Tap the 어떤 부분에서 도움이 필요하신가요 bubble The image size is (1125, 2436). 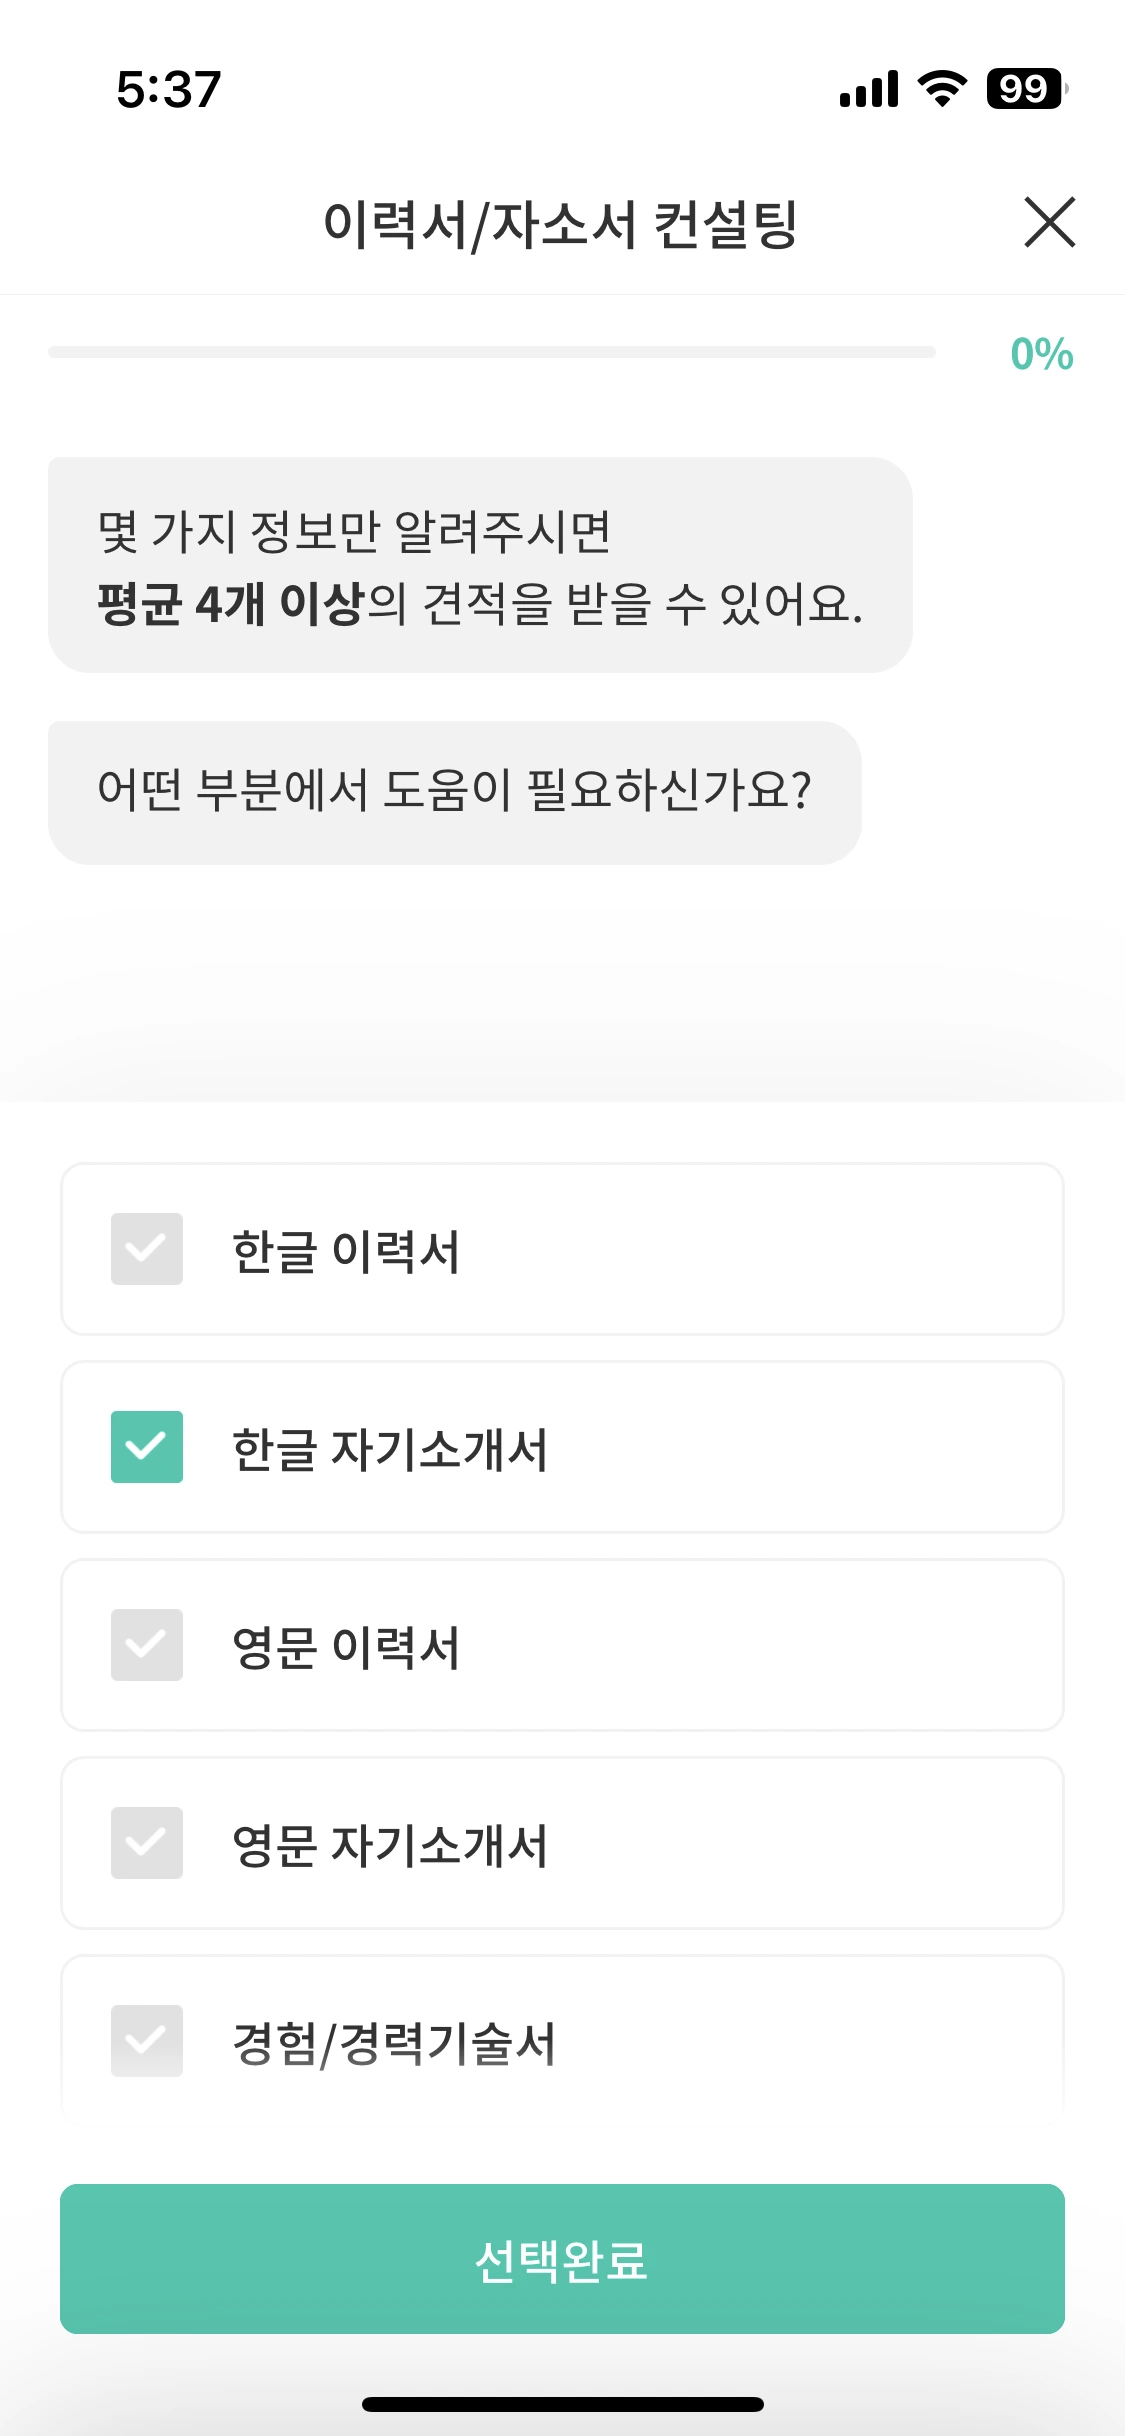click(454, 792)
